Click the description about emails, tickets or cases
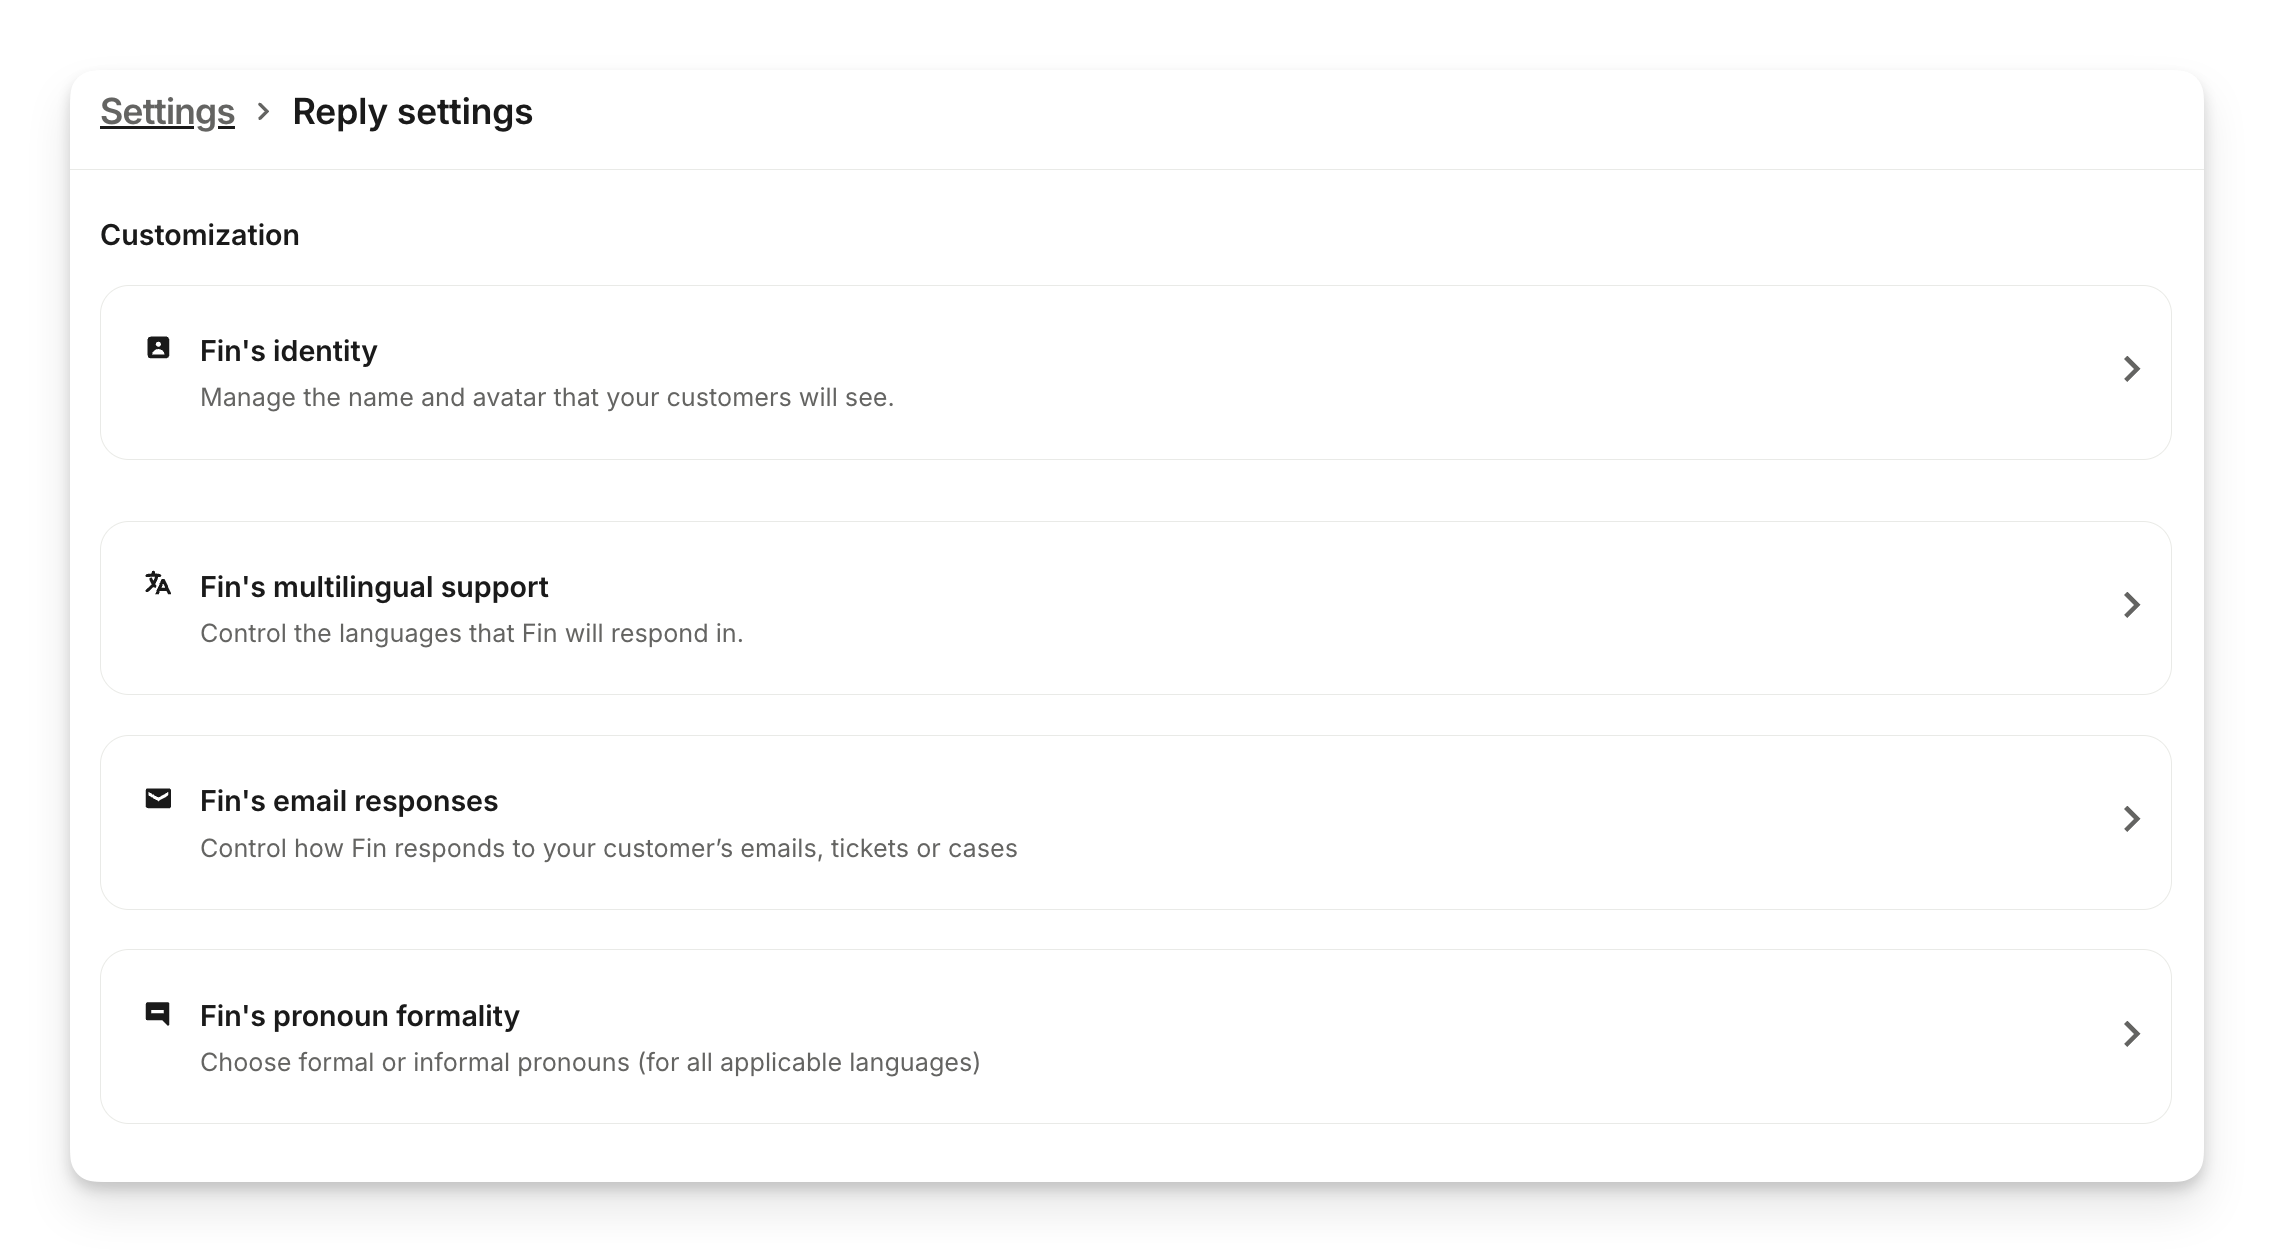The image size is (2274, 1252). coord(608,849)
